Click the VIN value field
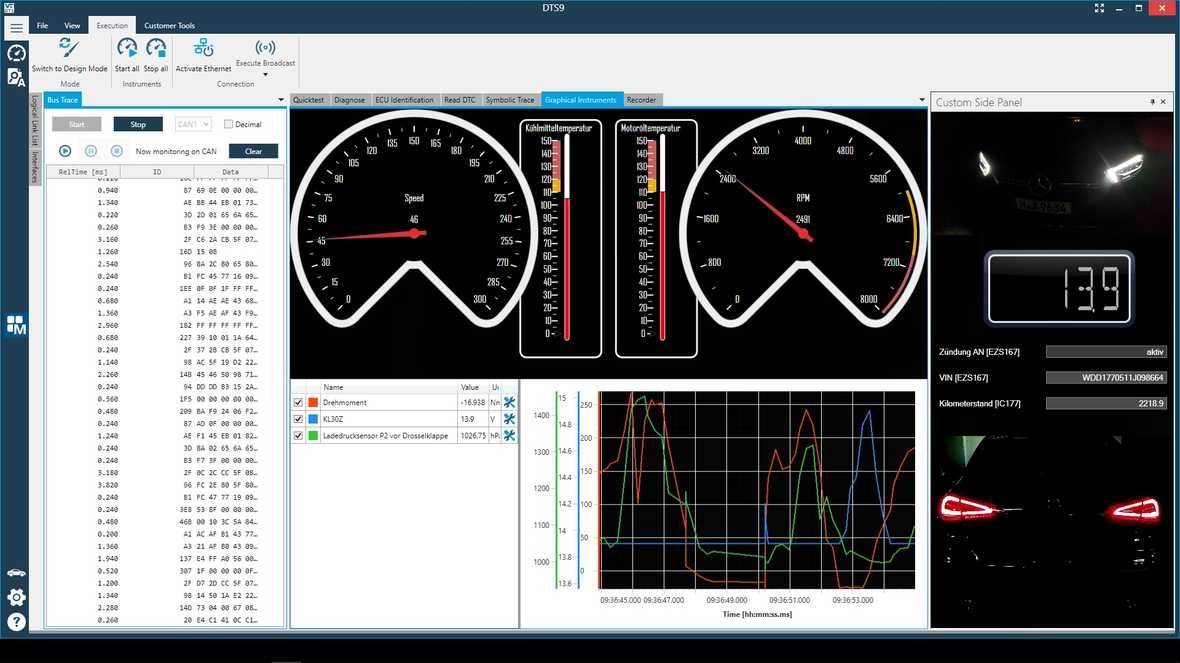Viewport: 1180px width, 663px height. 1106,378
